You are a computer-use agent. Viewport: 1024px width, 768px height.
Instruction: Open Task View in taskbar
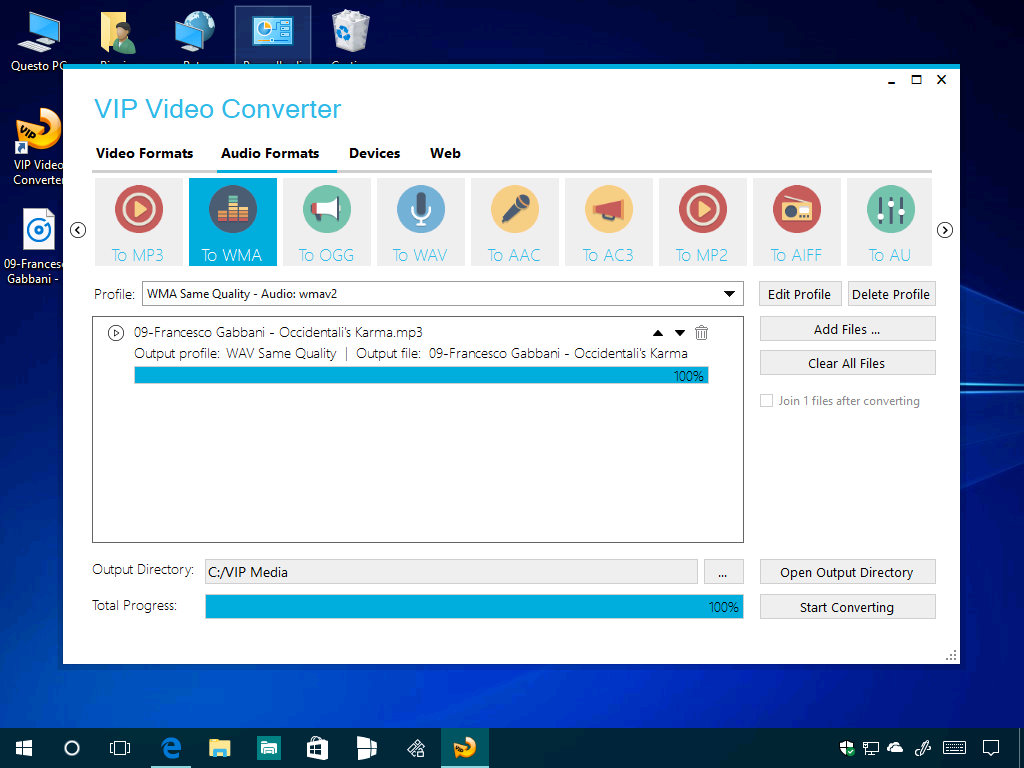point(120,748)
